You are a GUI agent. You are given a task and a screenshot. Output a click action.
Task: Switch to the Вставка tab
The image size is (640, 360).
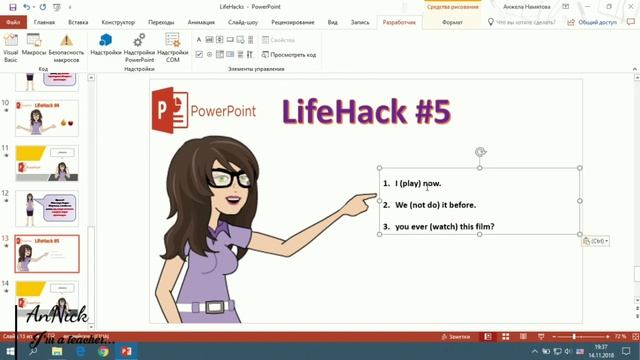click(78, 22)
